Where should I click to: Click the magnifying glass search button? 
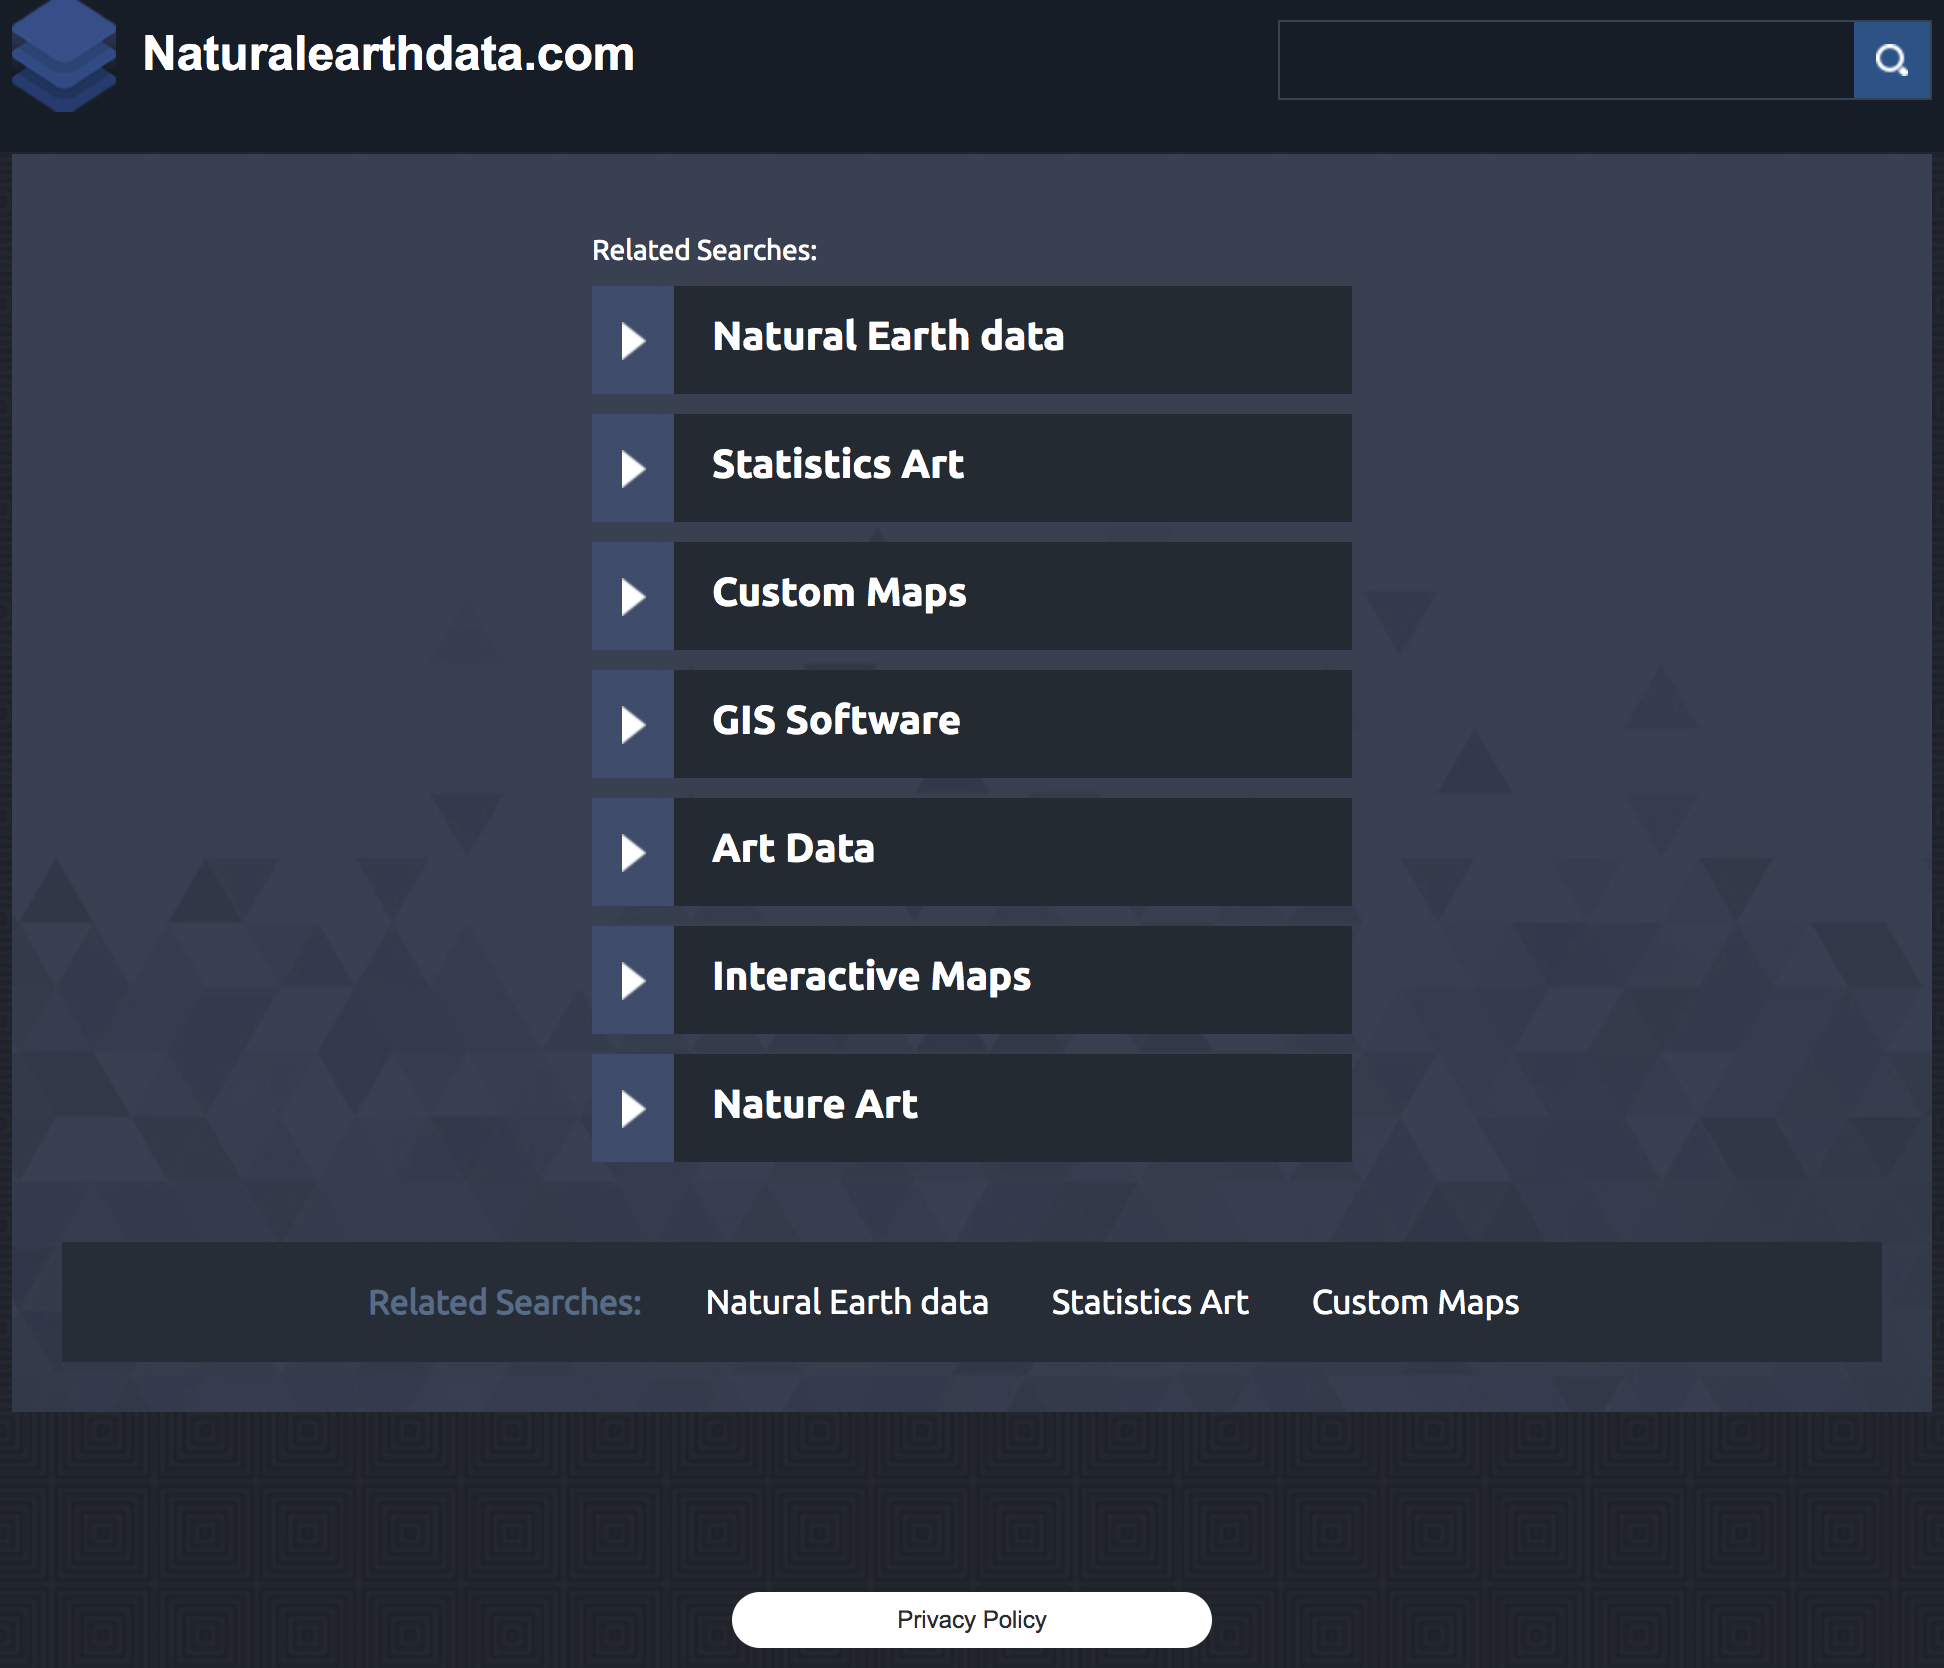(x=1891, y=60)
